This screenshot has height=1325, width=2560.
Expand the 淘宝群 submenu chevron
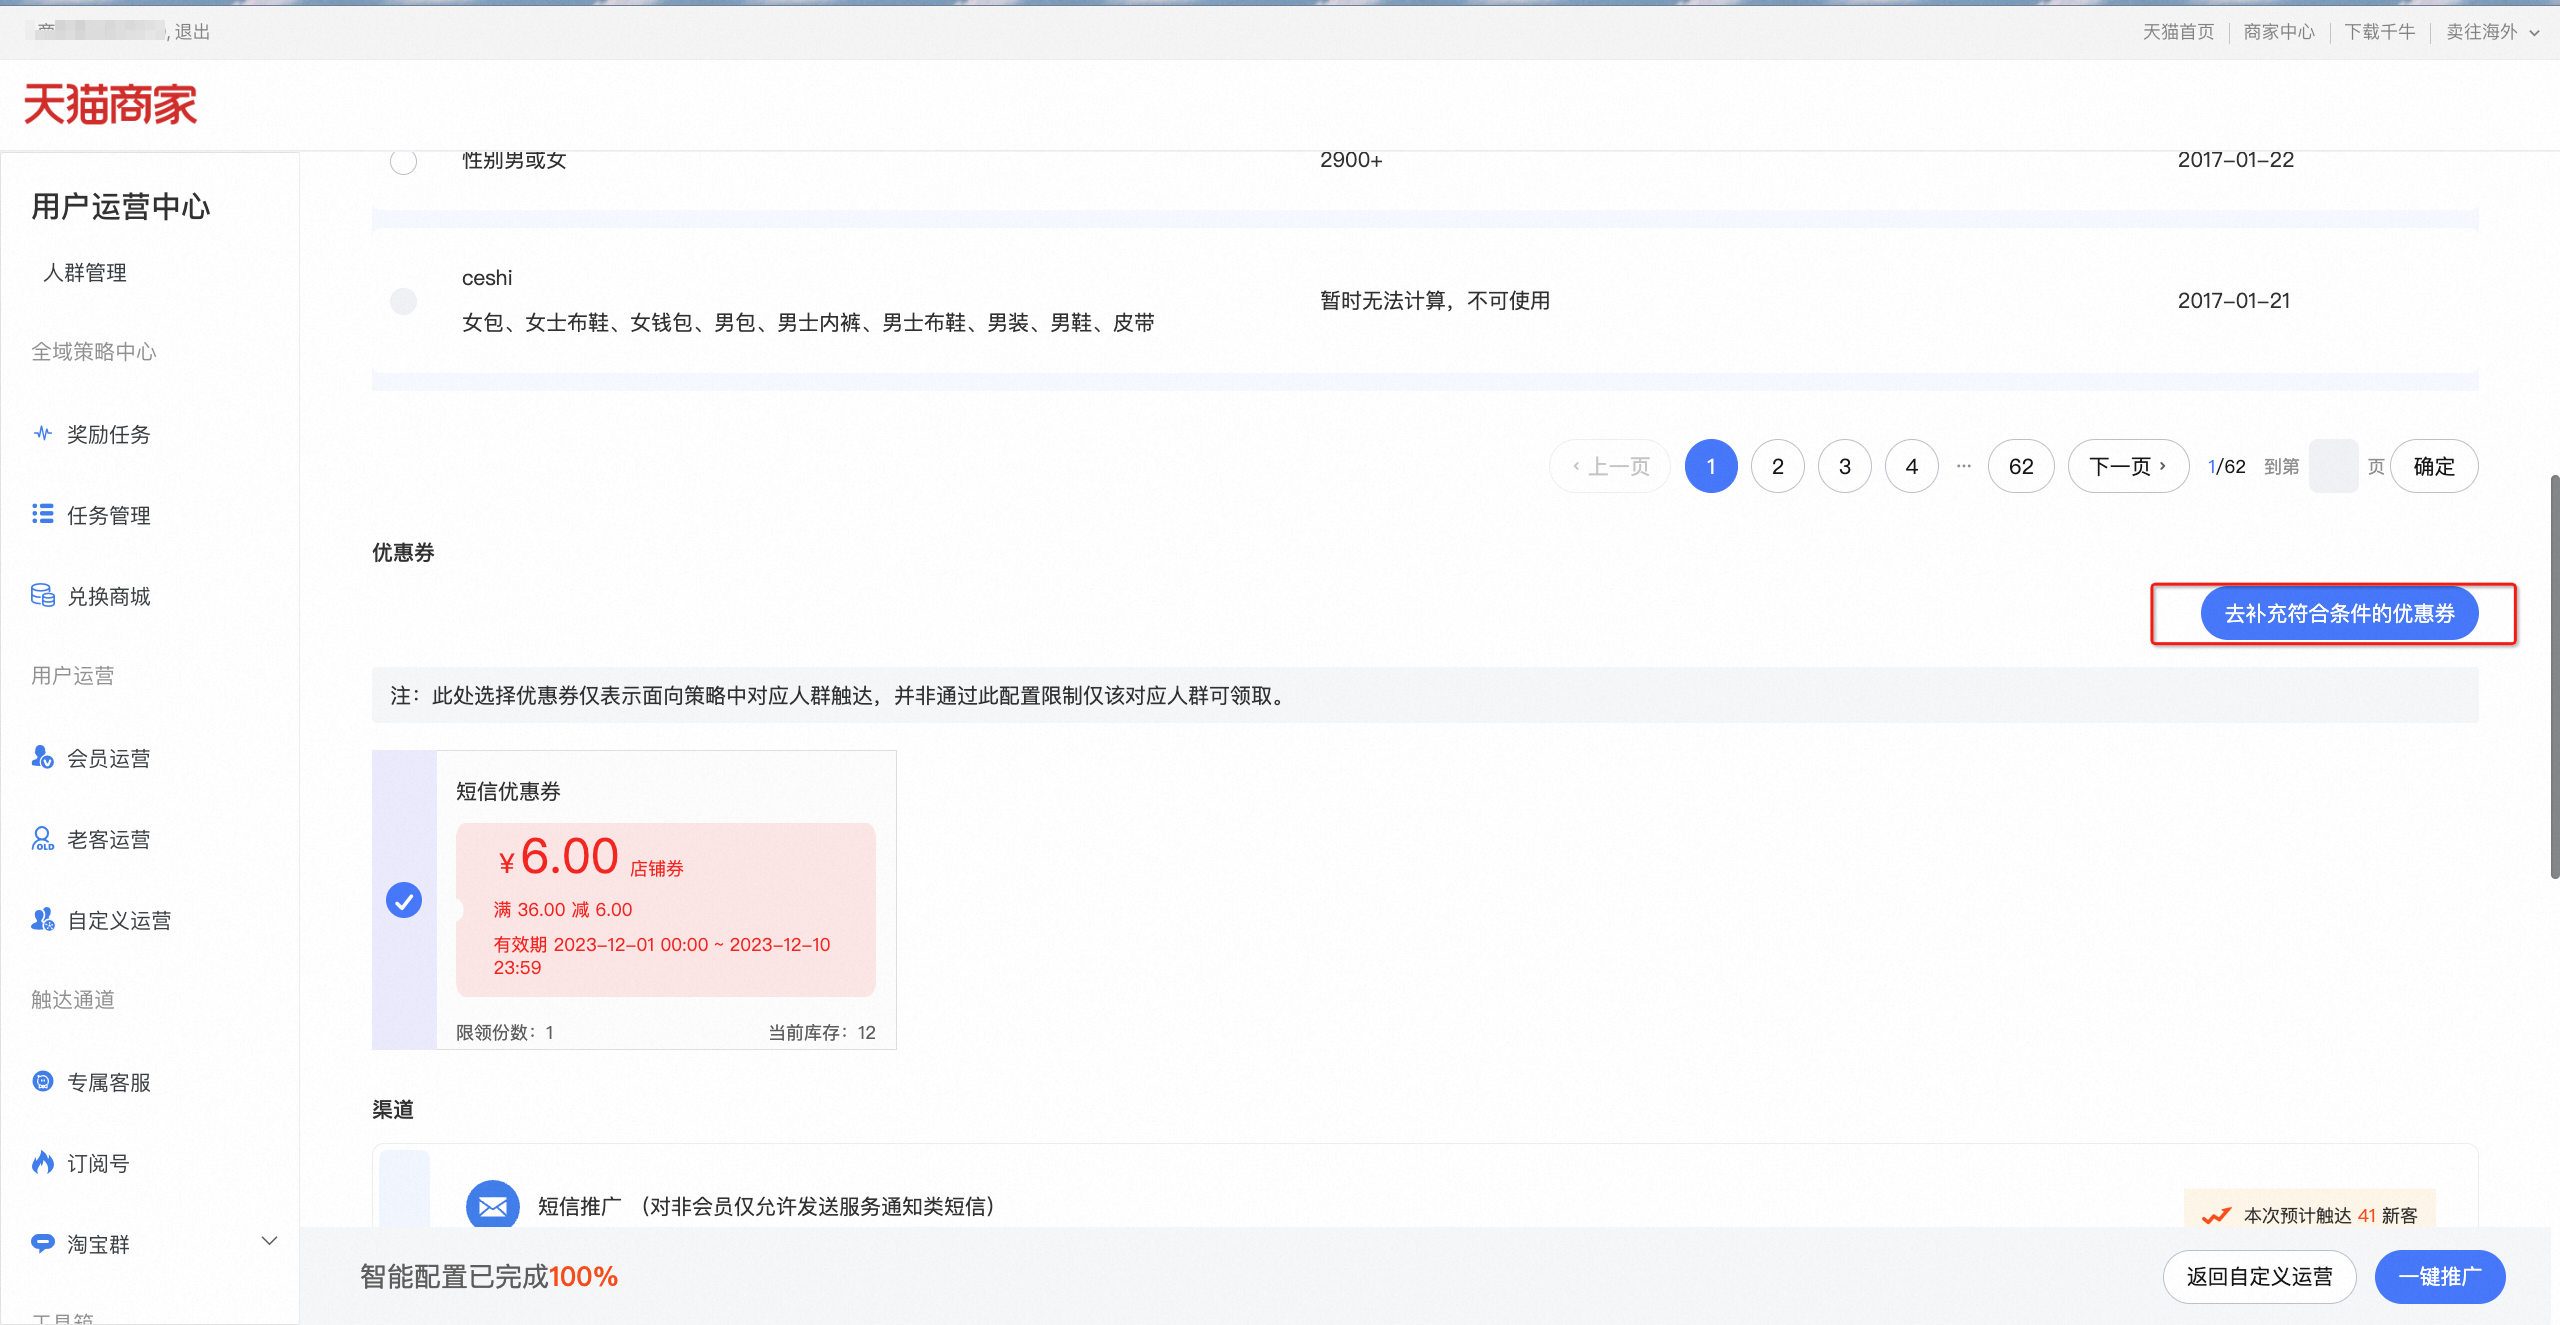pos(269,1241)
